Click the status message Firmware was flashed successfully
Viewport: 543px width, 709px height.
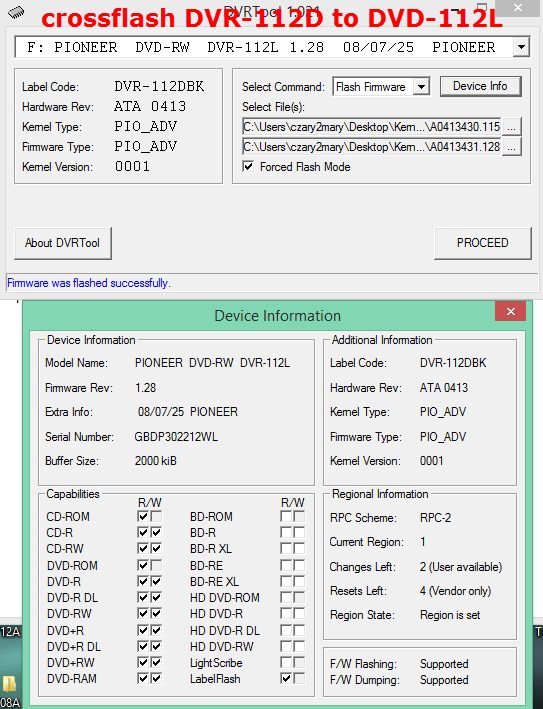[89, 283]
